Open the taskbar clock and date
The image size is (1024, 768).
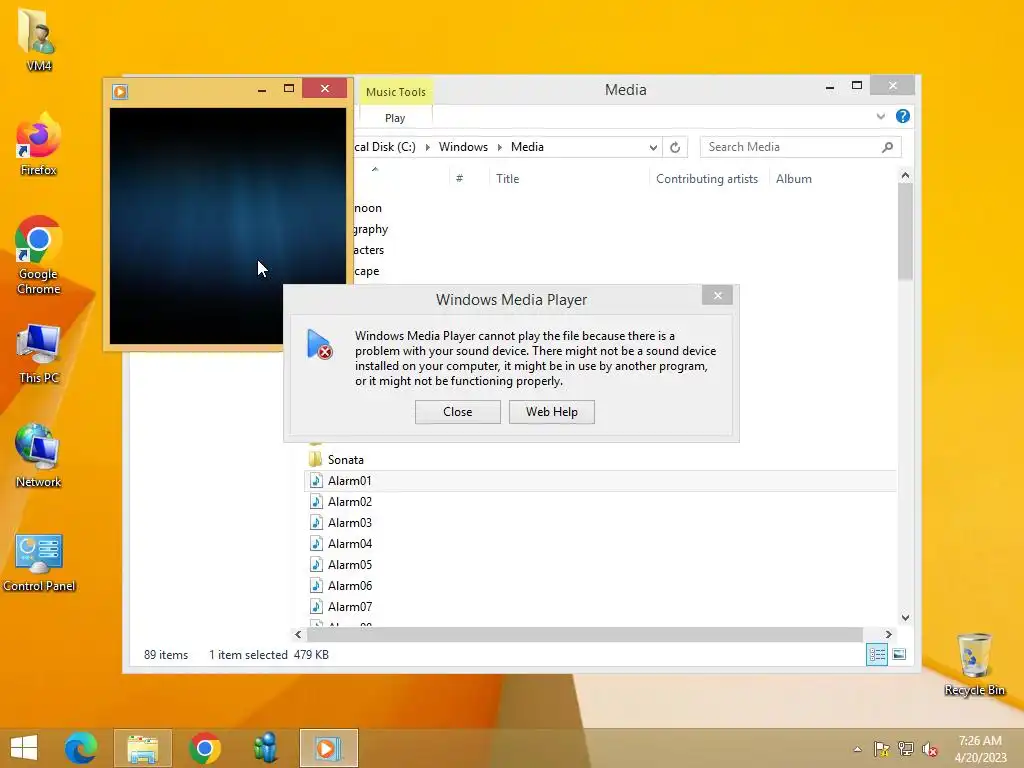coord(980,749)
